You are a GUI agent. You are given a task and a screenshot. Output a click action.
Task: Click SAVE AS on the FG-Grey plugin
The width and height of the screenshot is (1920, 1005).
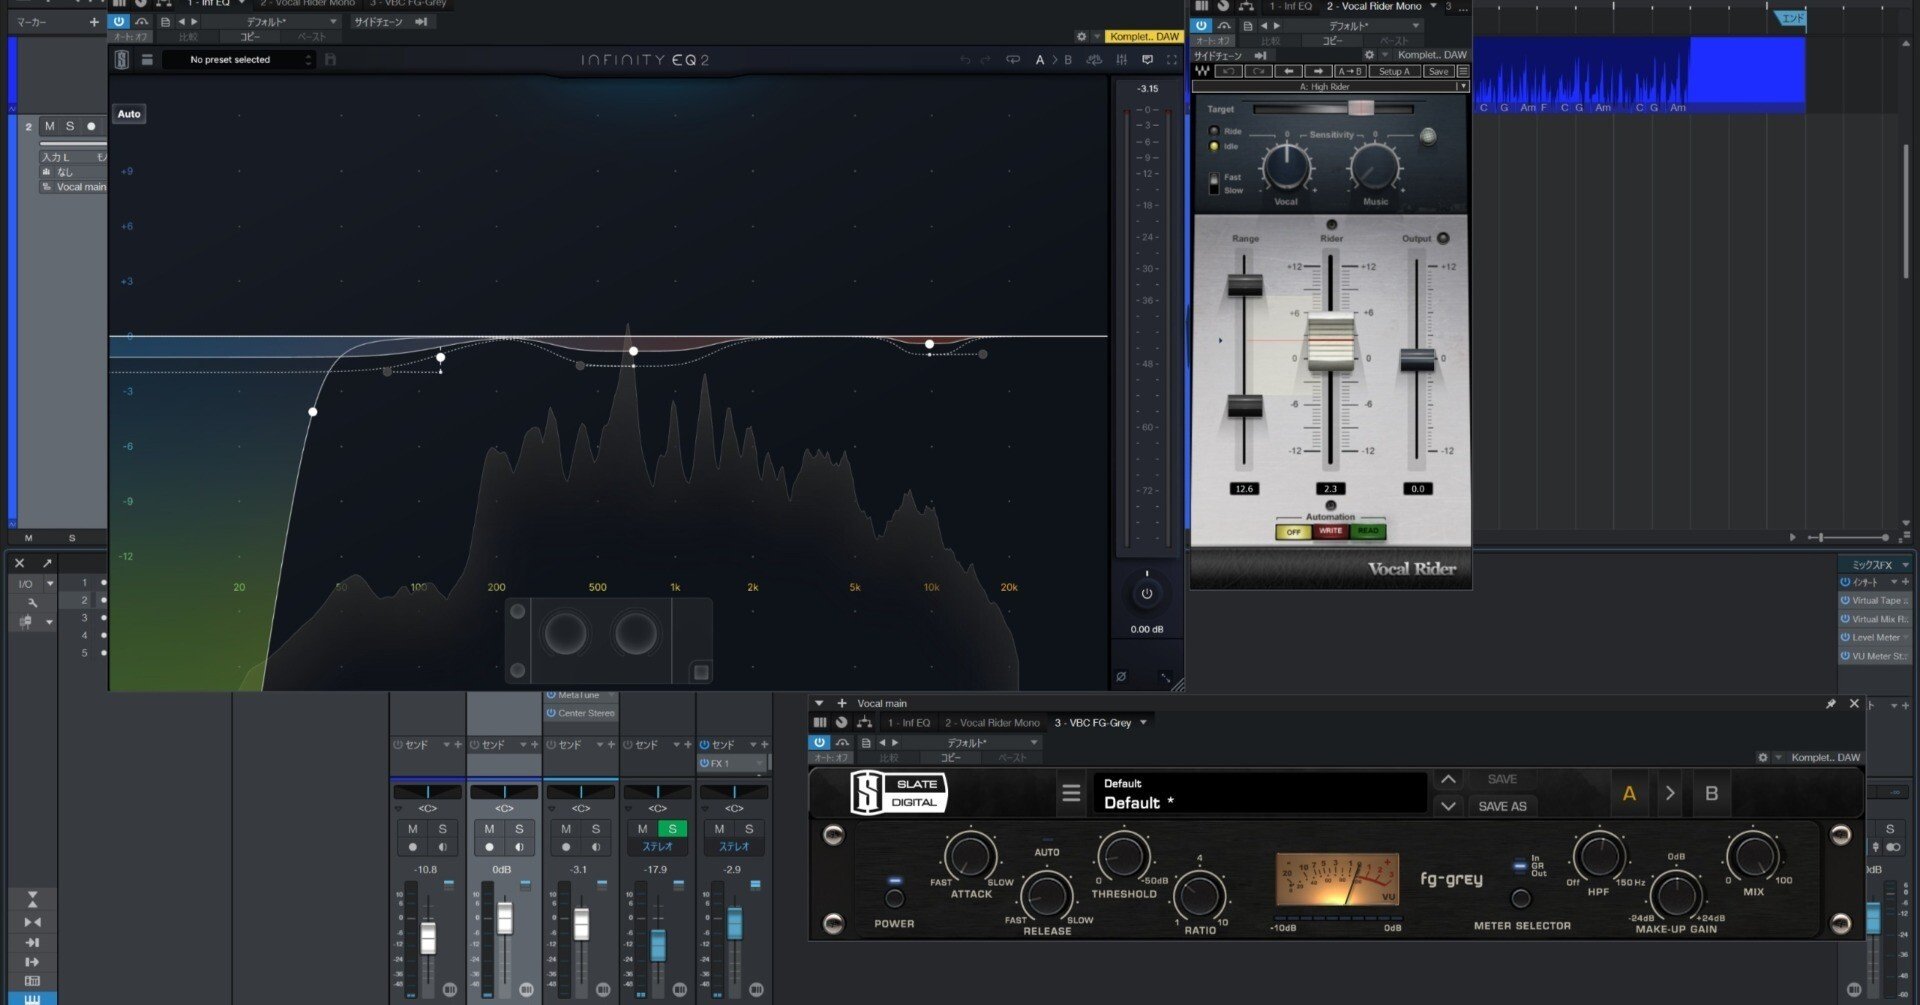pos(1502,806)
